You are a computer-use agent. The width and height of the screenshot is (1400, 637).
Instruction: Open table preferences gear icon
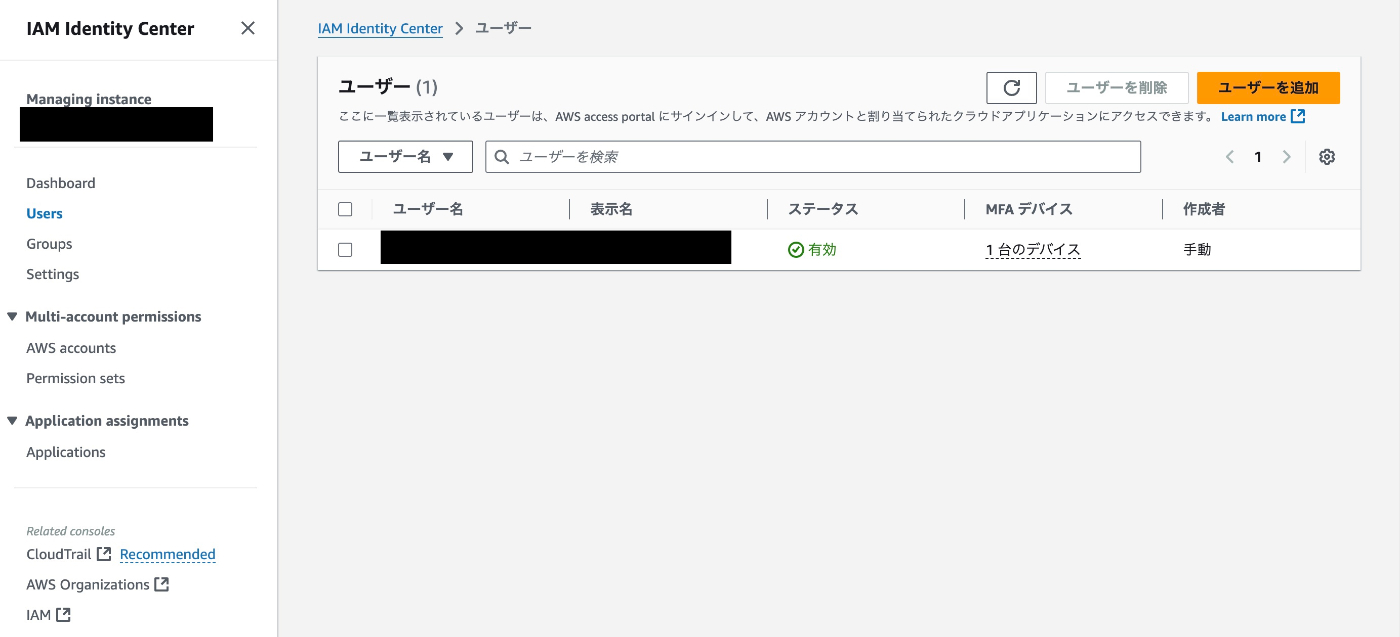tap(1327, 157)
